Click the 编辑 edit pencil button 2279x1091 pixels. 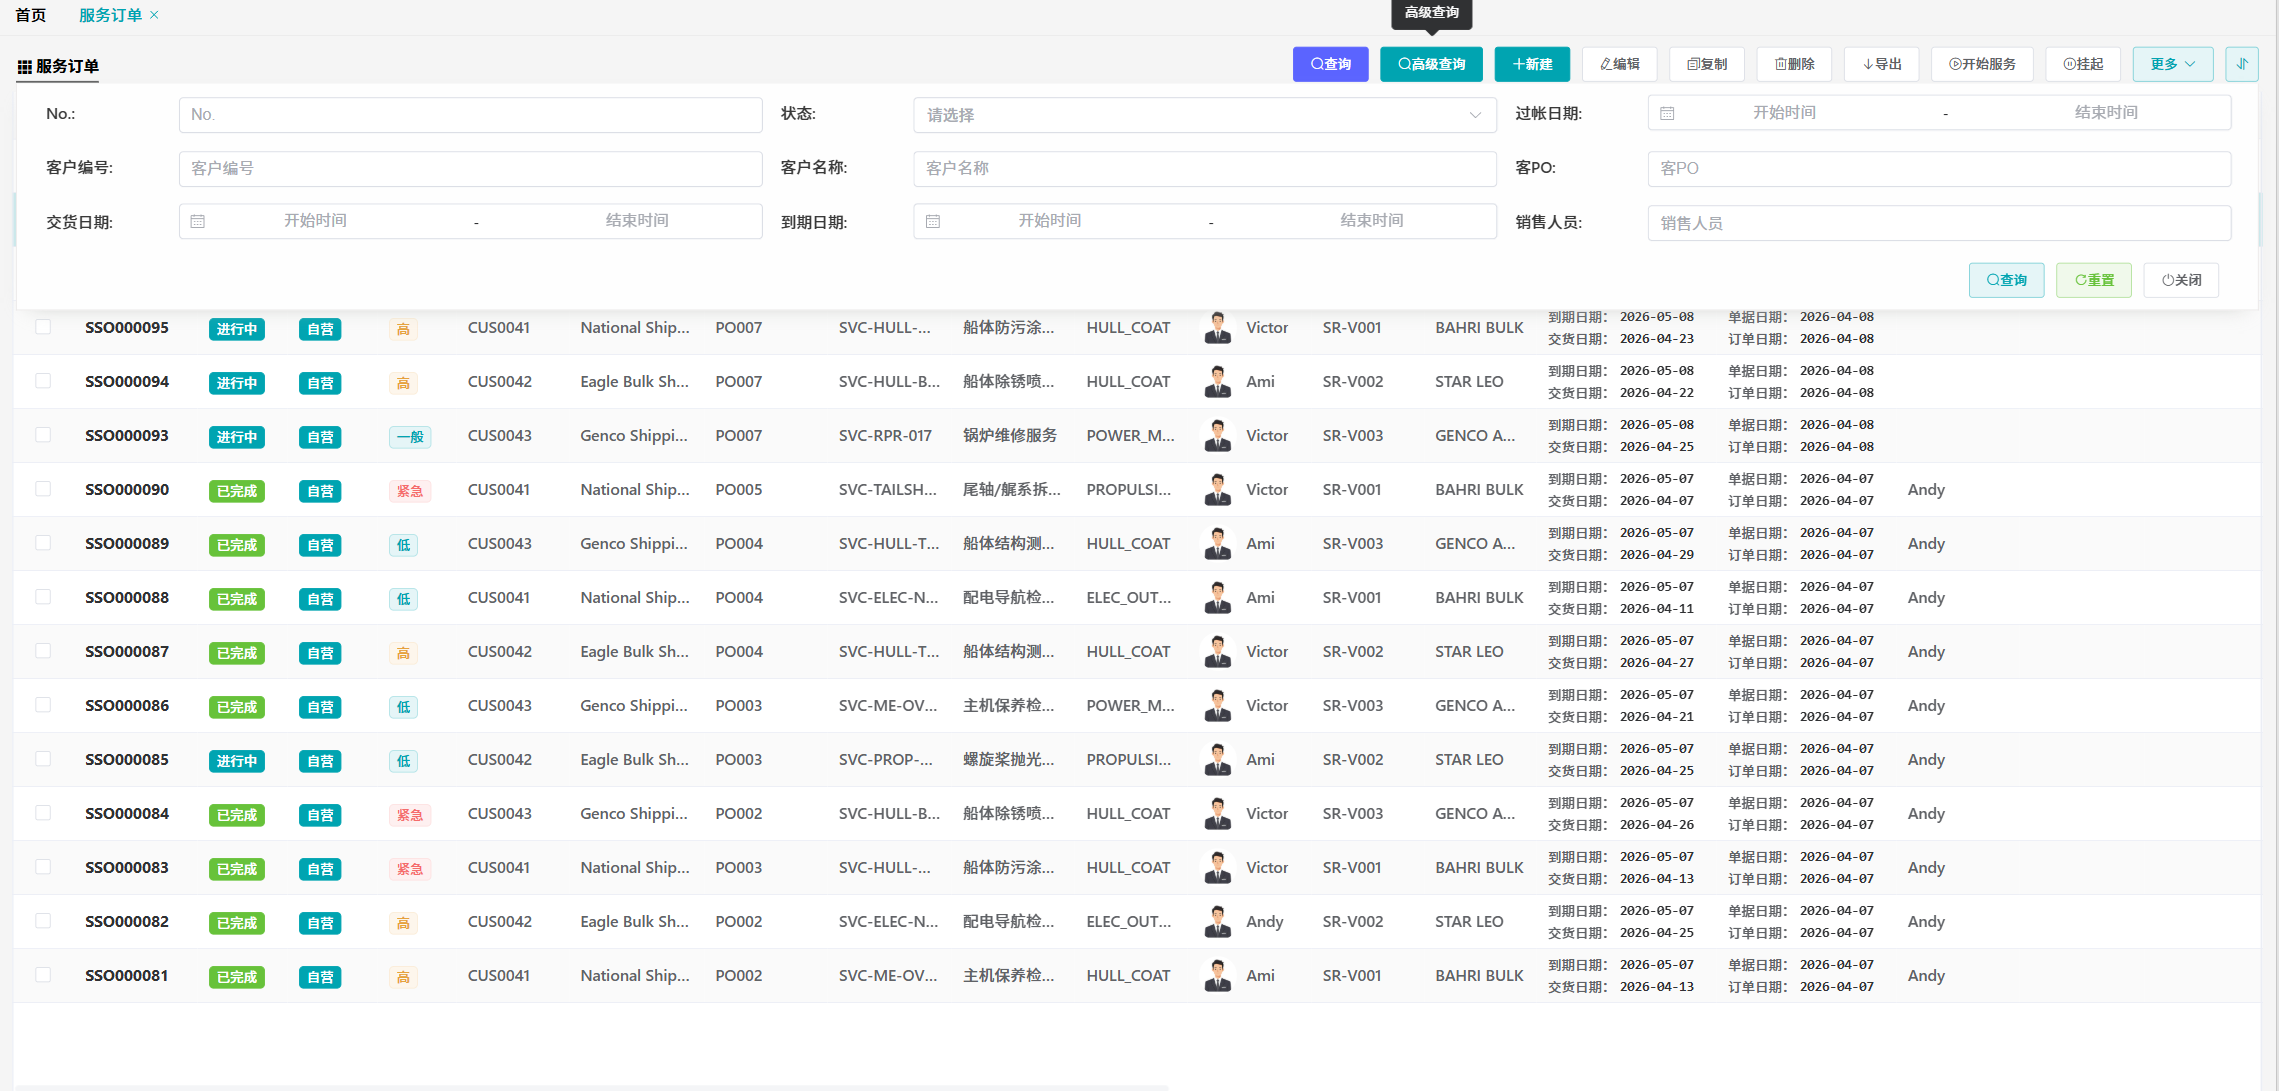point(1619,64)
